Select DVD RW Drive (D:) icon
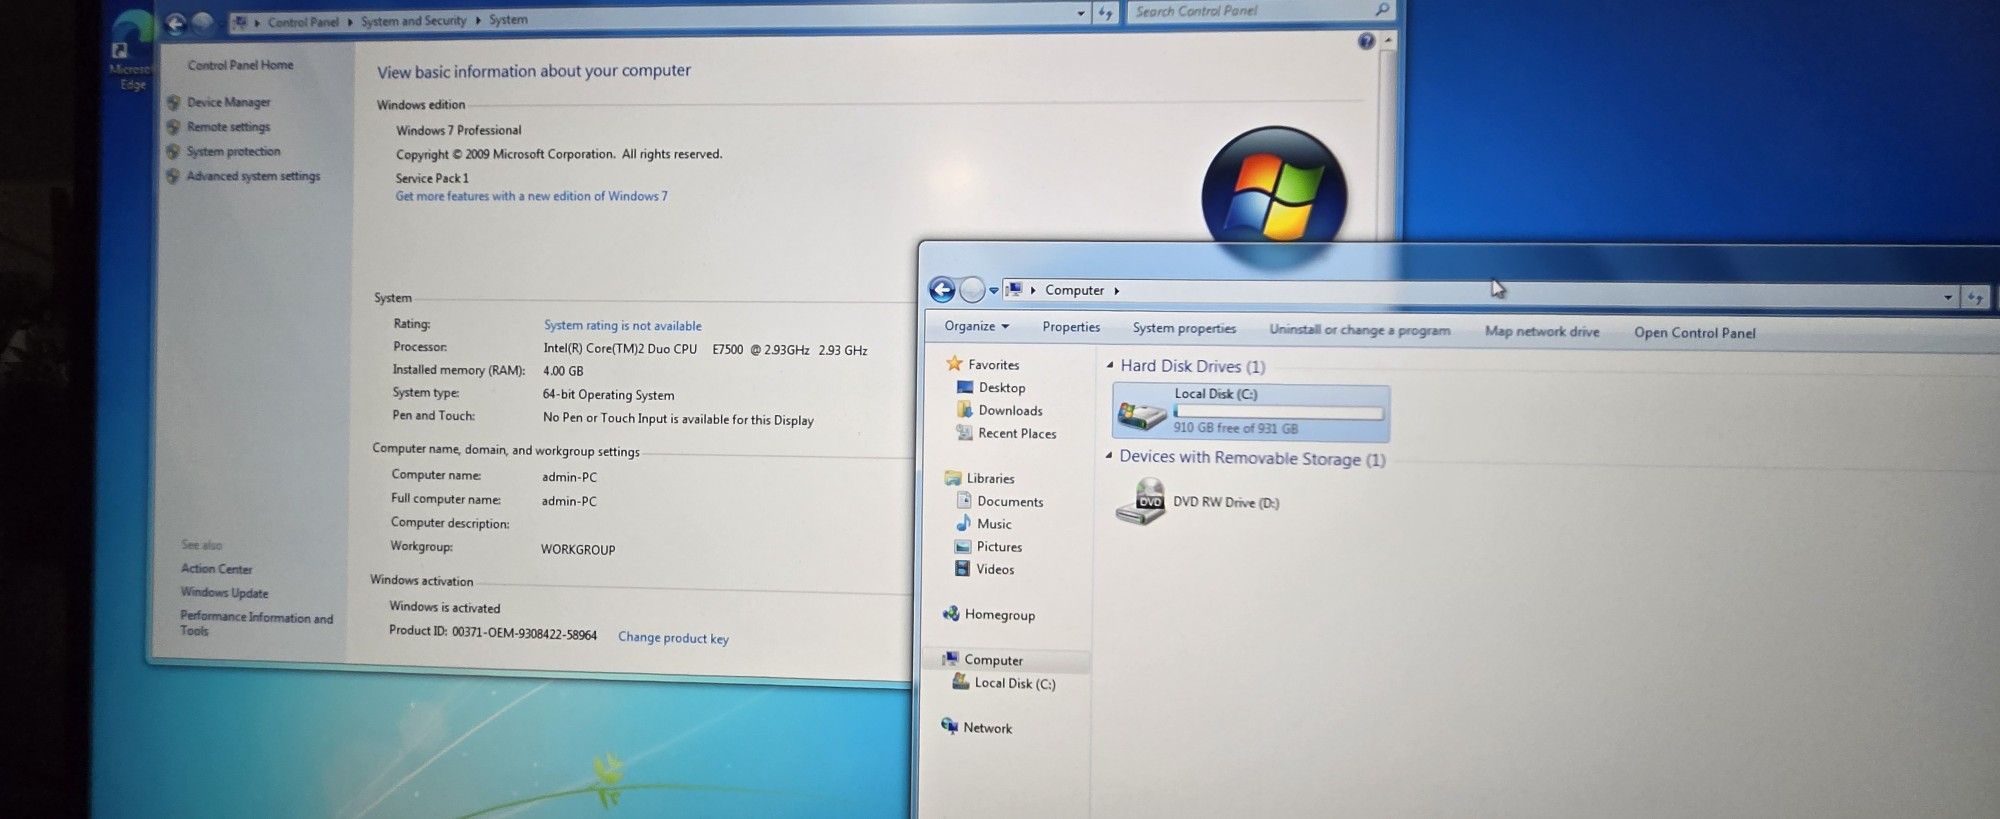 (1141, 502)
